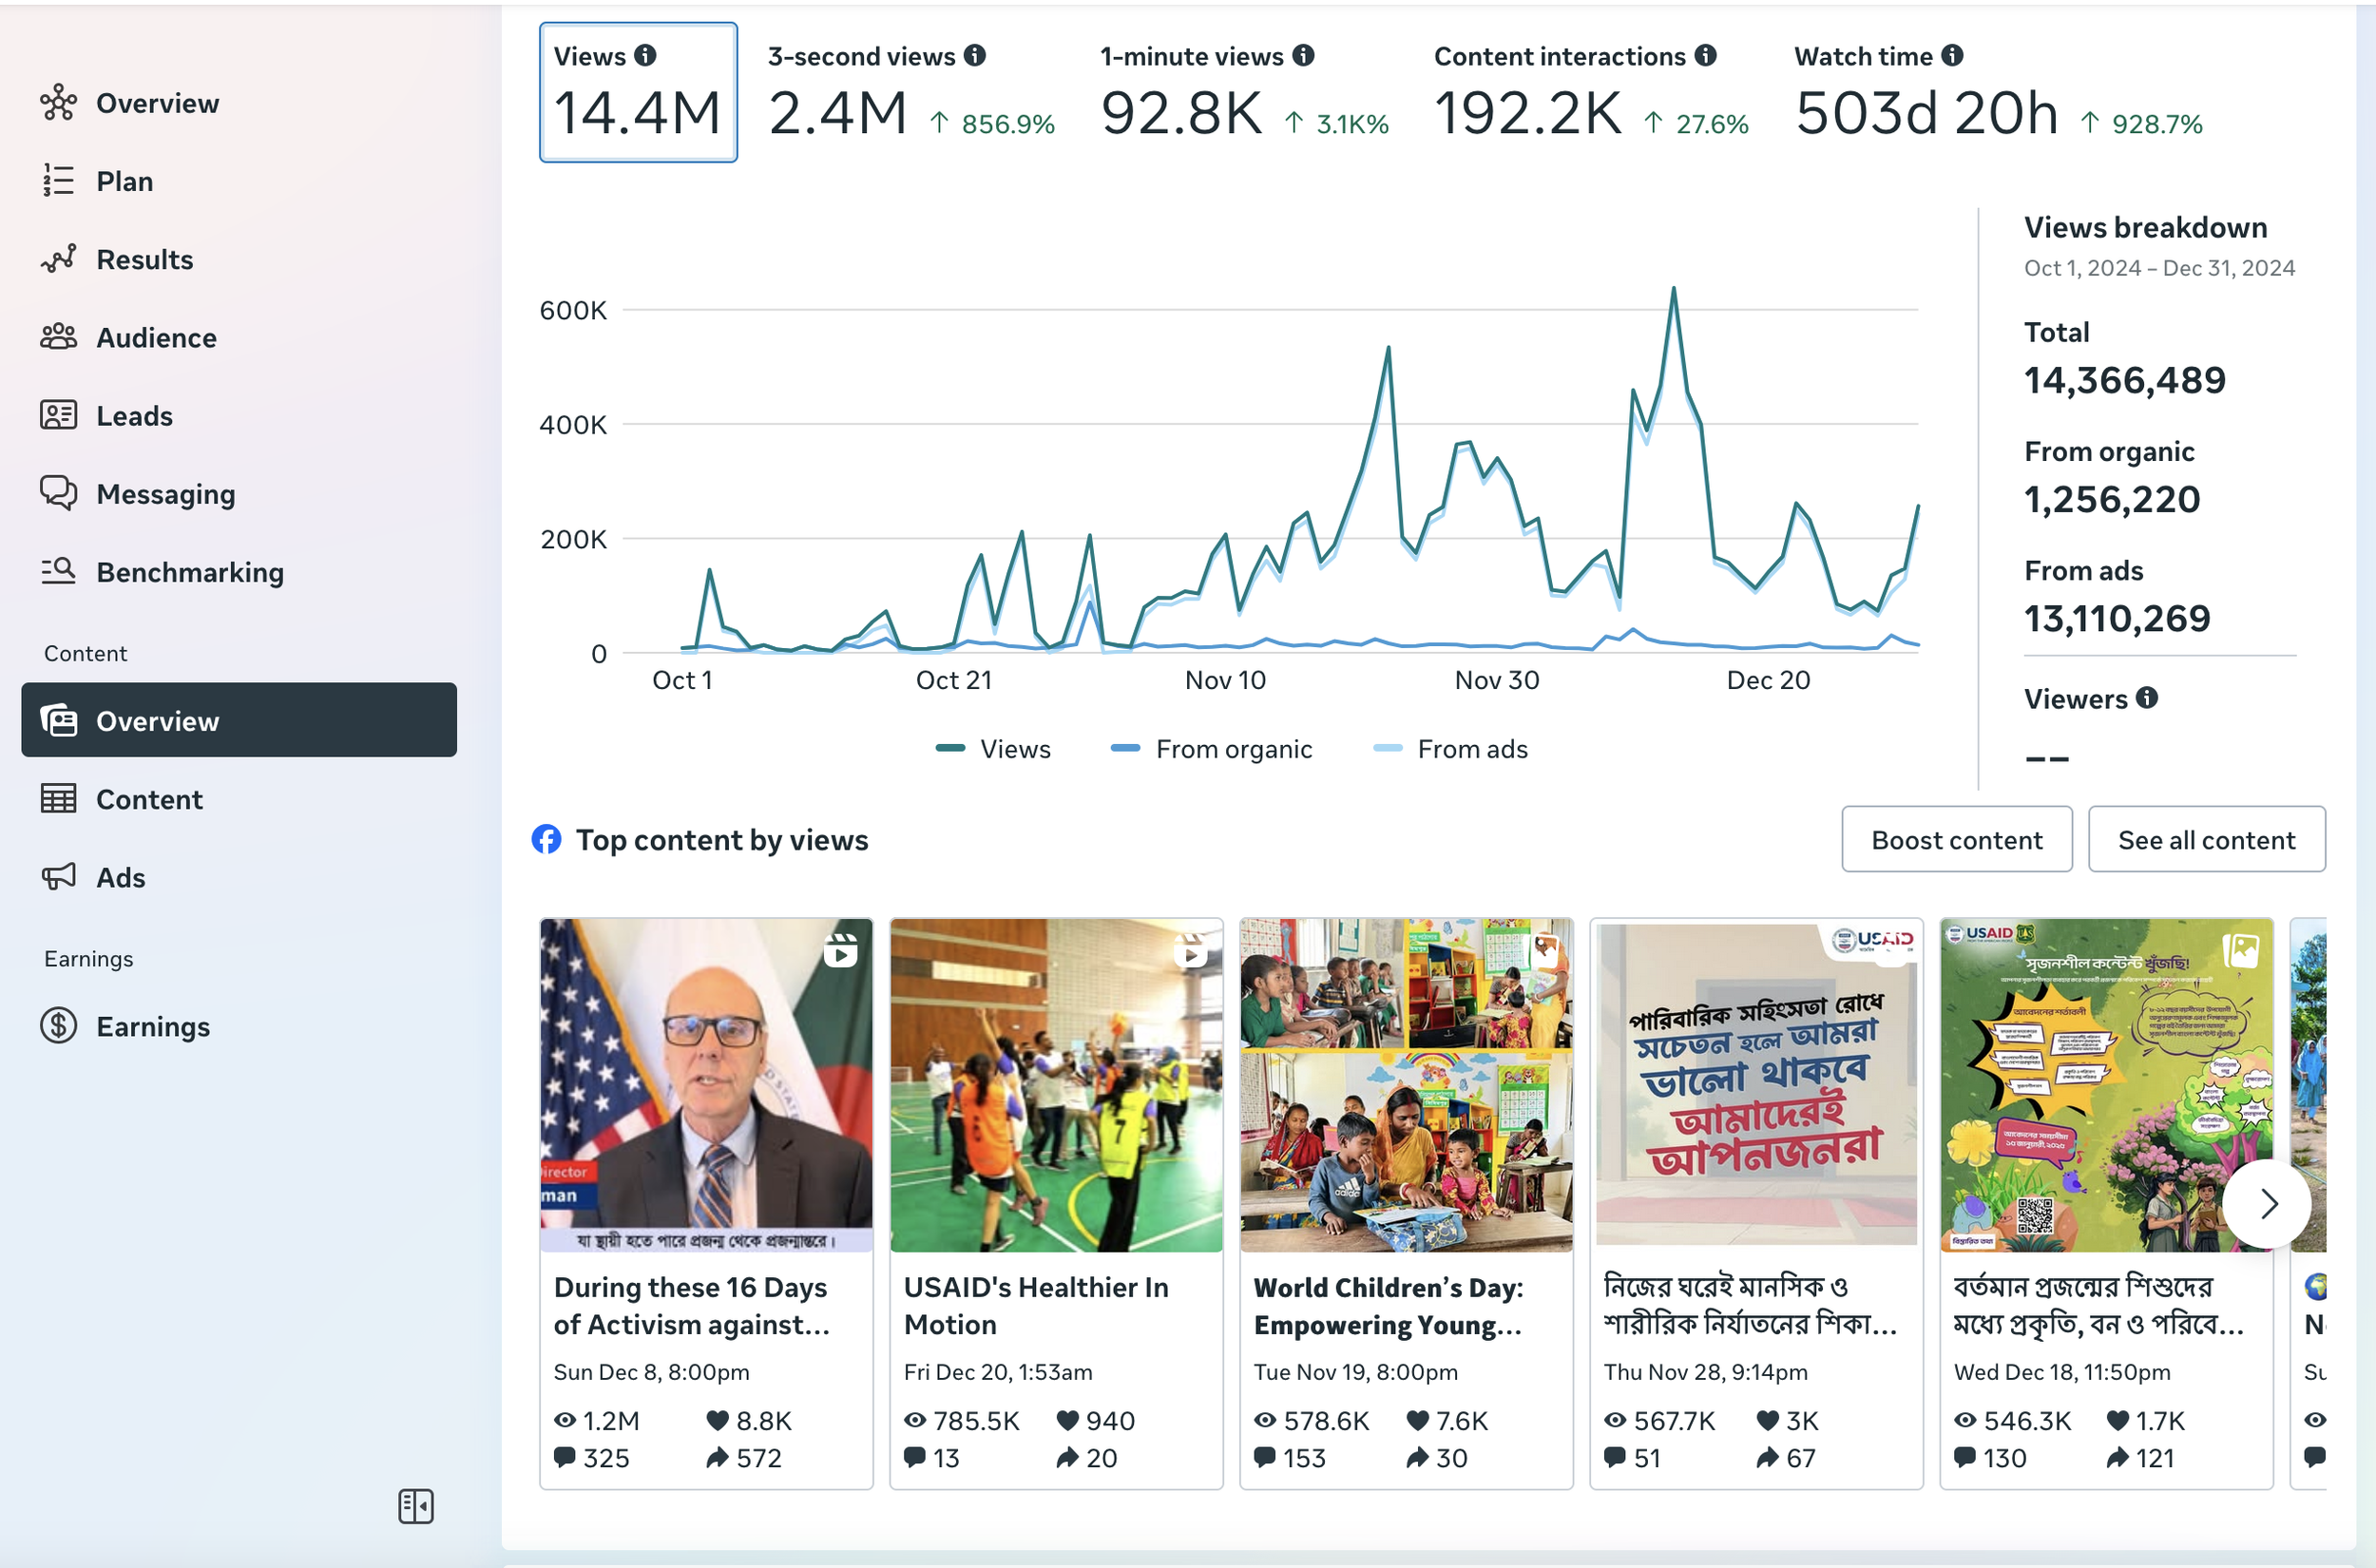The height and width of the screenshot is (1568, 2376).
Task: Click the Earnings dollar icon
Action: [x=58, y=1026]
